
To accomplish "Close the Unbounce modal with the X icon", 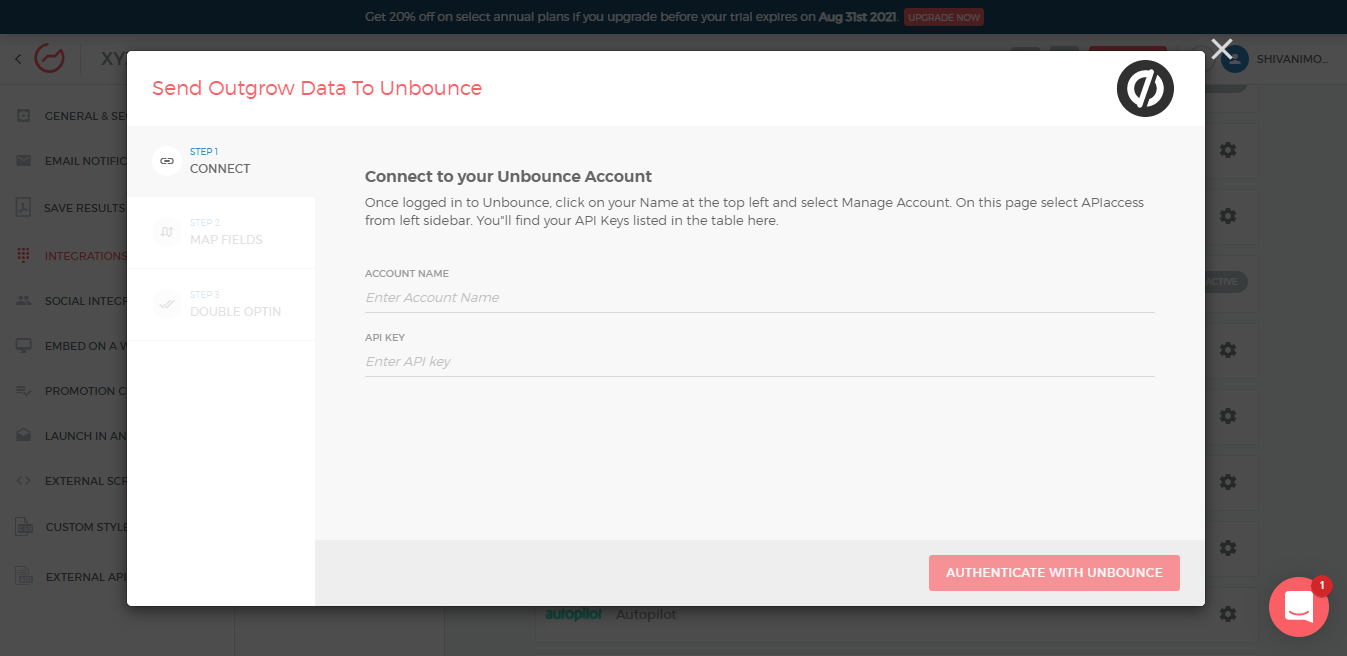I will (x=1221, y=49).
